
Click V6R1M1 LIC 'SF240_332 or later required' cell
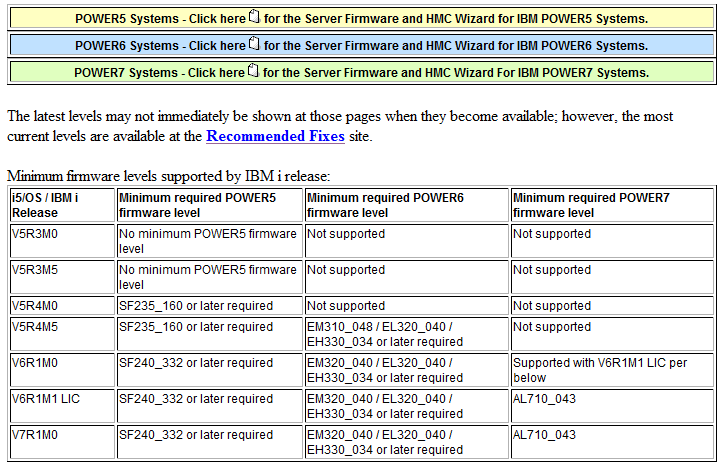210,406
